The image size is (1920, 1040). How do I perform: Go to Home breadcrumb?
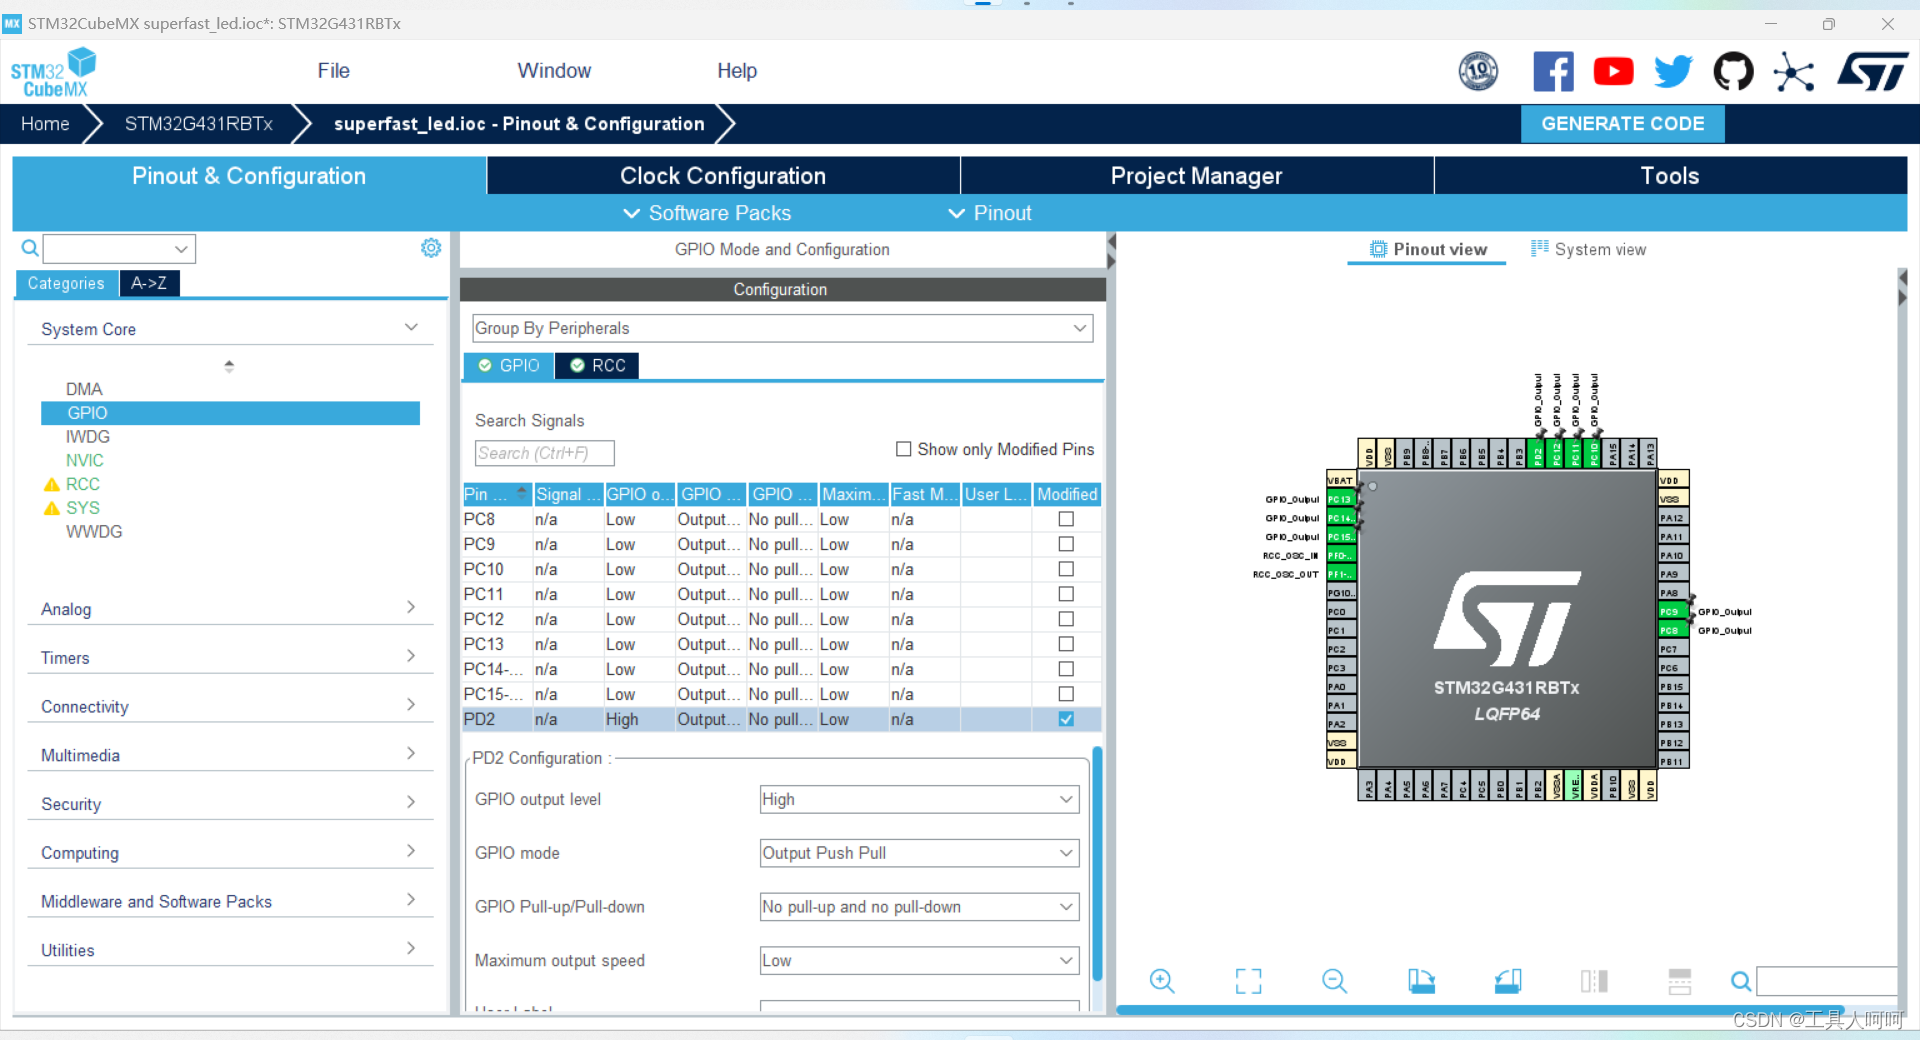click(45, 124)
